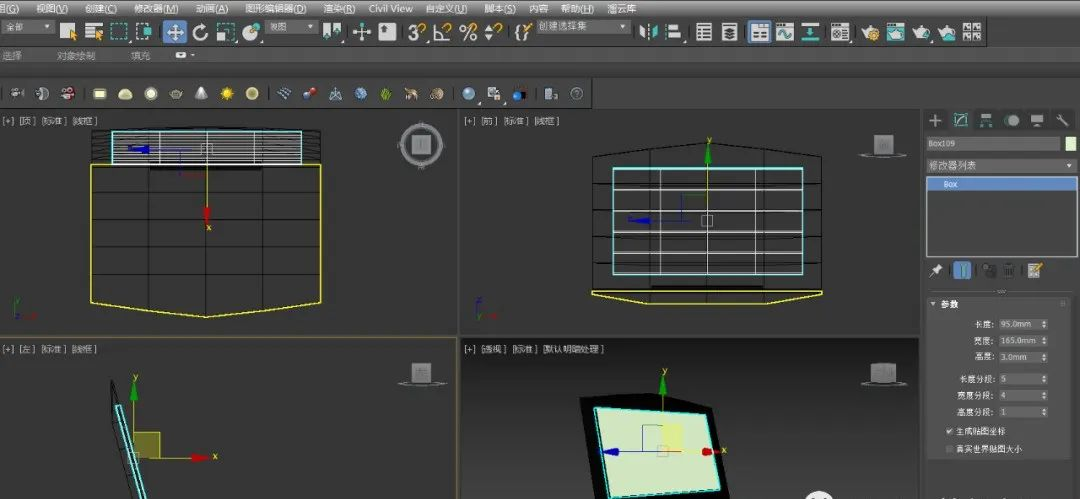Screen dimensions: 1080x499
Task: Toggle the Pin Stack icon
Action: [x=935, y=271]
